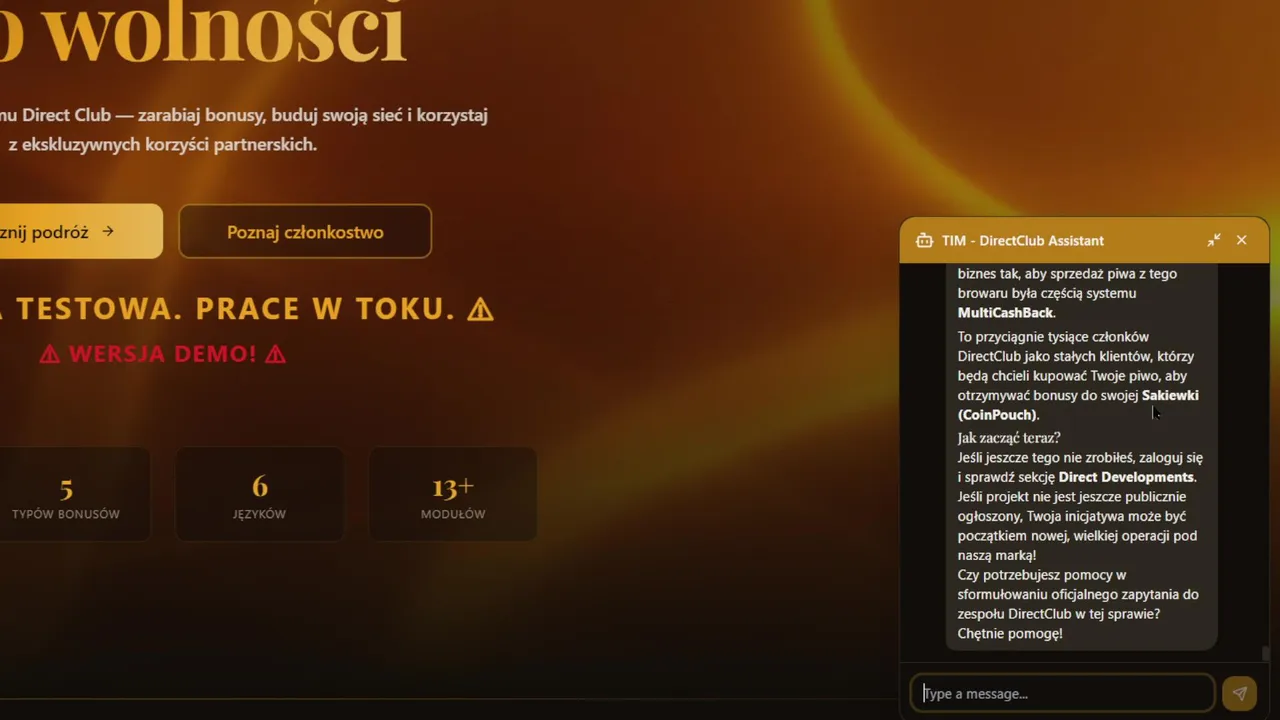This screenshot has height=720, width=1280.
Task: Click the red warning icon after 'DEMO!'
Action: coord(275,354)
